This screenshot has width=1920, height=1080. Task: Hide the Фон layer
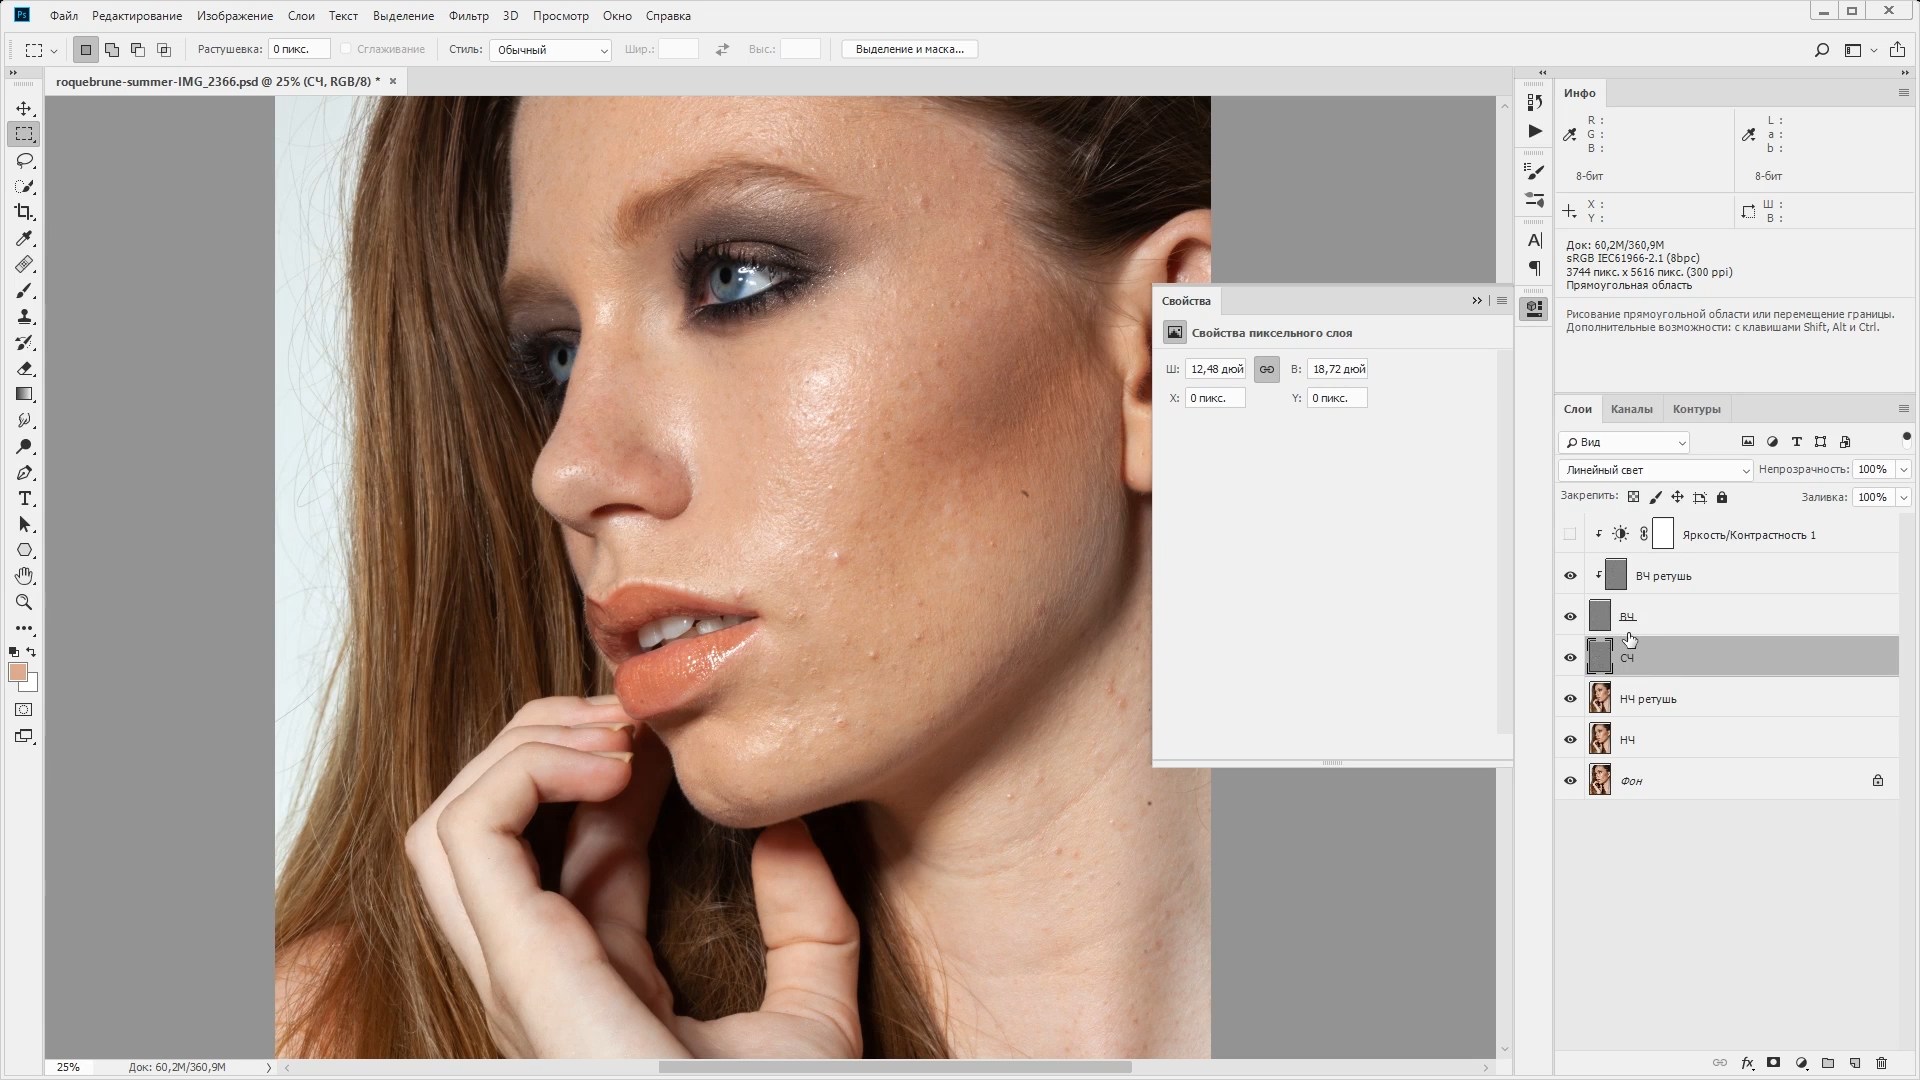(x=1570, y=780)
